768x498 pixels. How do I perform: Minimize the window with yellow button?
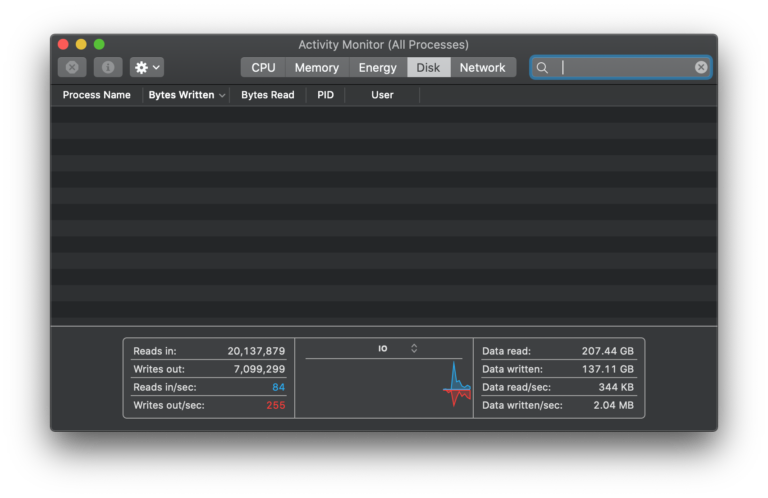tap(81, 45)
